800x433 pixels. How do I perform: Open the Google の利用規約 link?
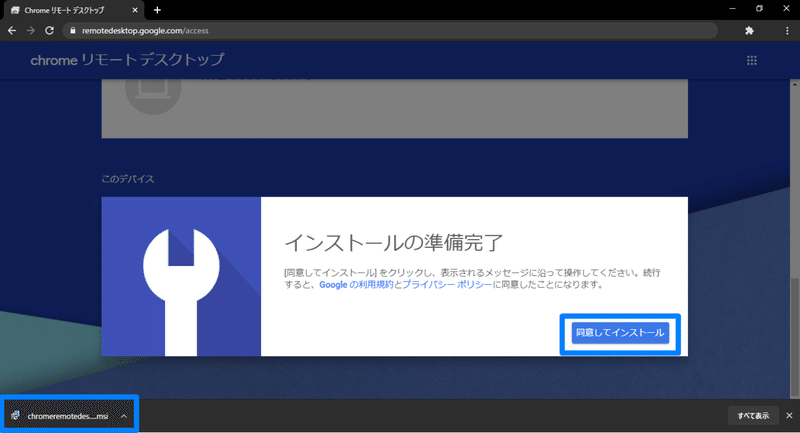pos(356,285)
